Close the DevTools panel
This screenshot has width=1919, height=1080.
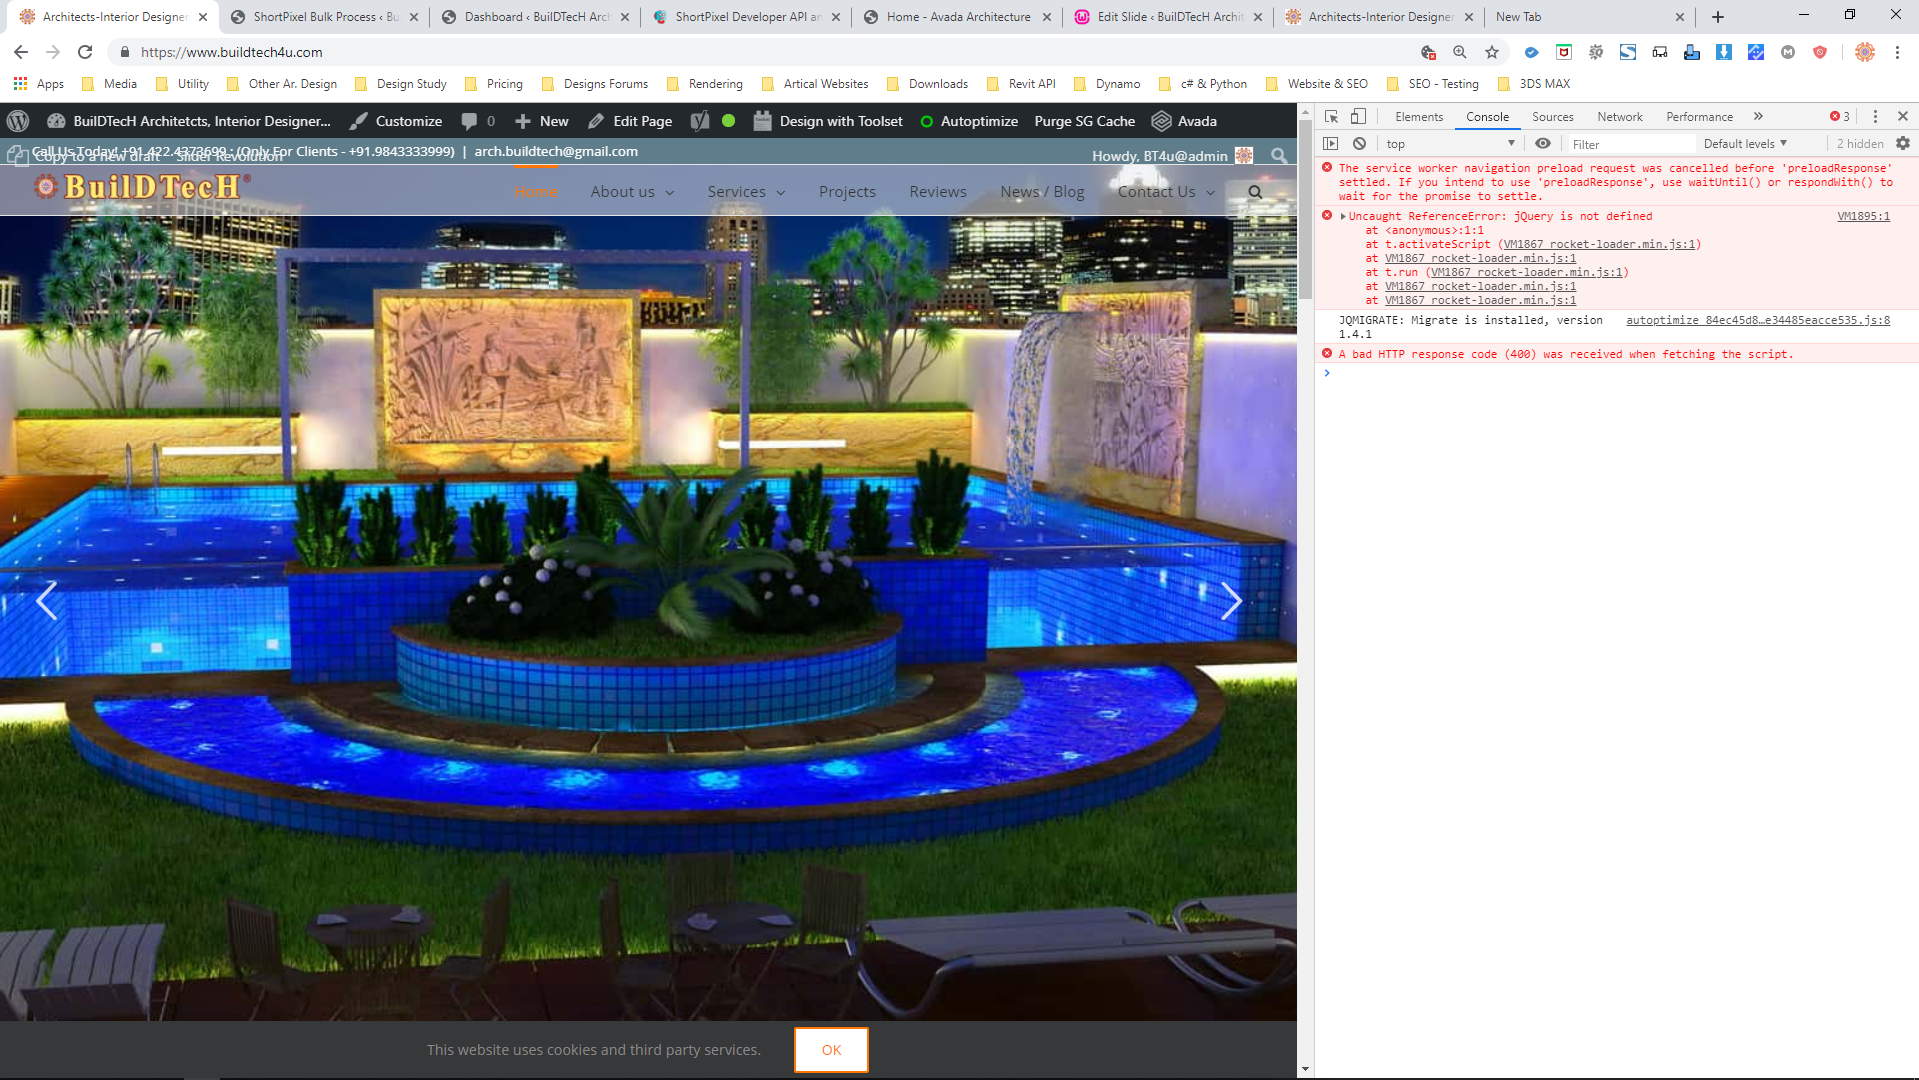(x=1903, y=117)
